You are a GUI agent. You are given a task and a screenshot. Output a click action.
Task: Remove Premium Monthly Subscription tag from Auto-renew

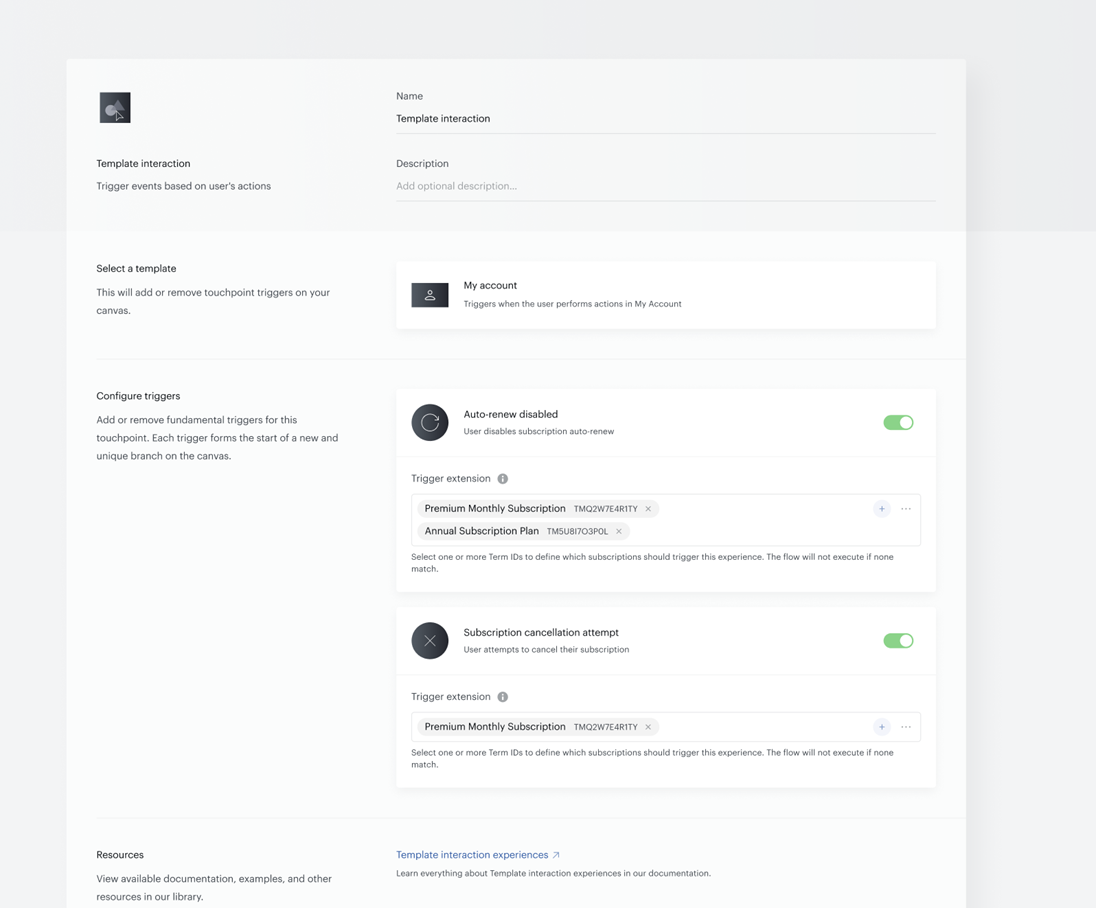(x=648, y=509)
